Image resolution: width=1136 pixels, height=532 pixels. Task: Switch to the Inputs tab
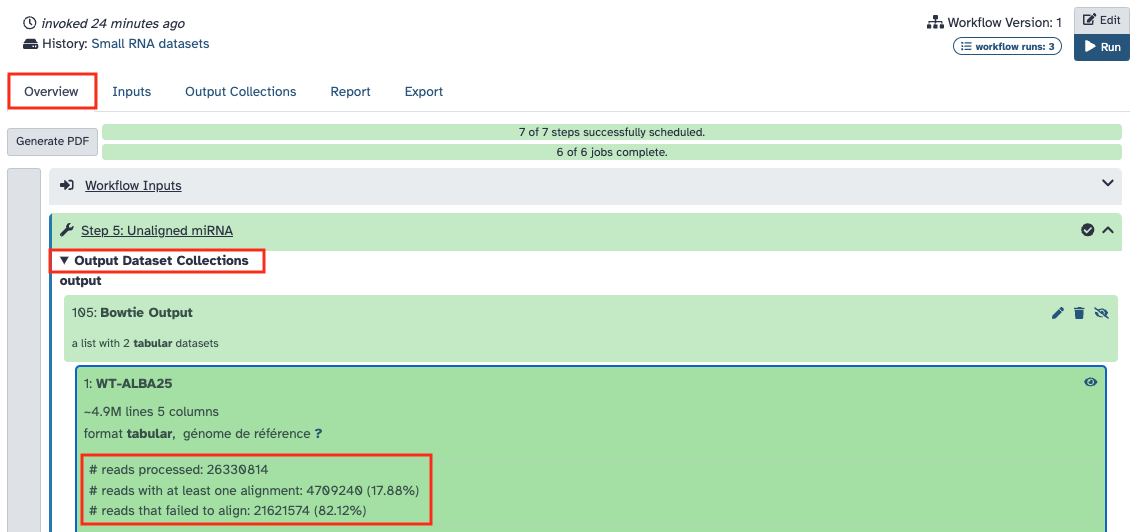[x=132, y=92]
